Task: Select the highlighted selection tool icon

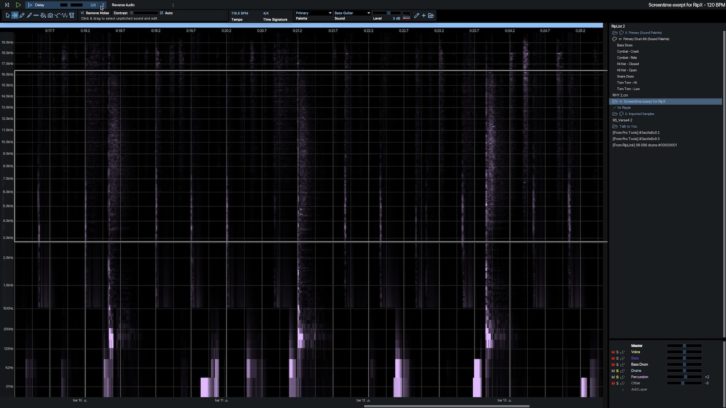Action: (15, 16)
